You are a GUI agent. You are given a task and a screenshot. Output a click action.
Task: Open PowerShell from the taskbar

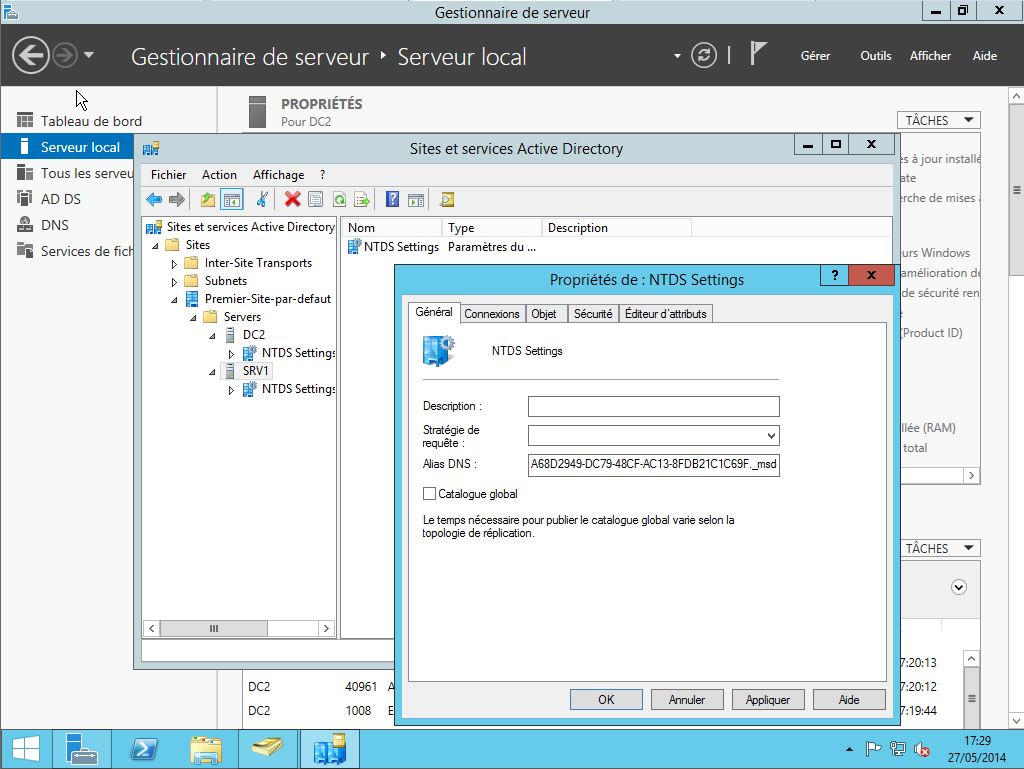click(144, 749)
